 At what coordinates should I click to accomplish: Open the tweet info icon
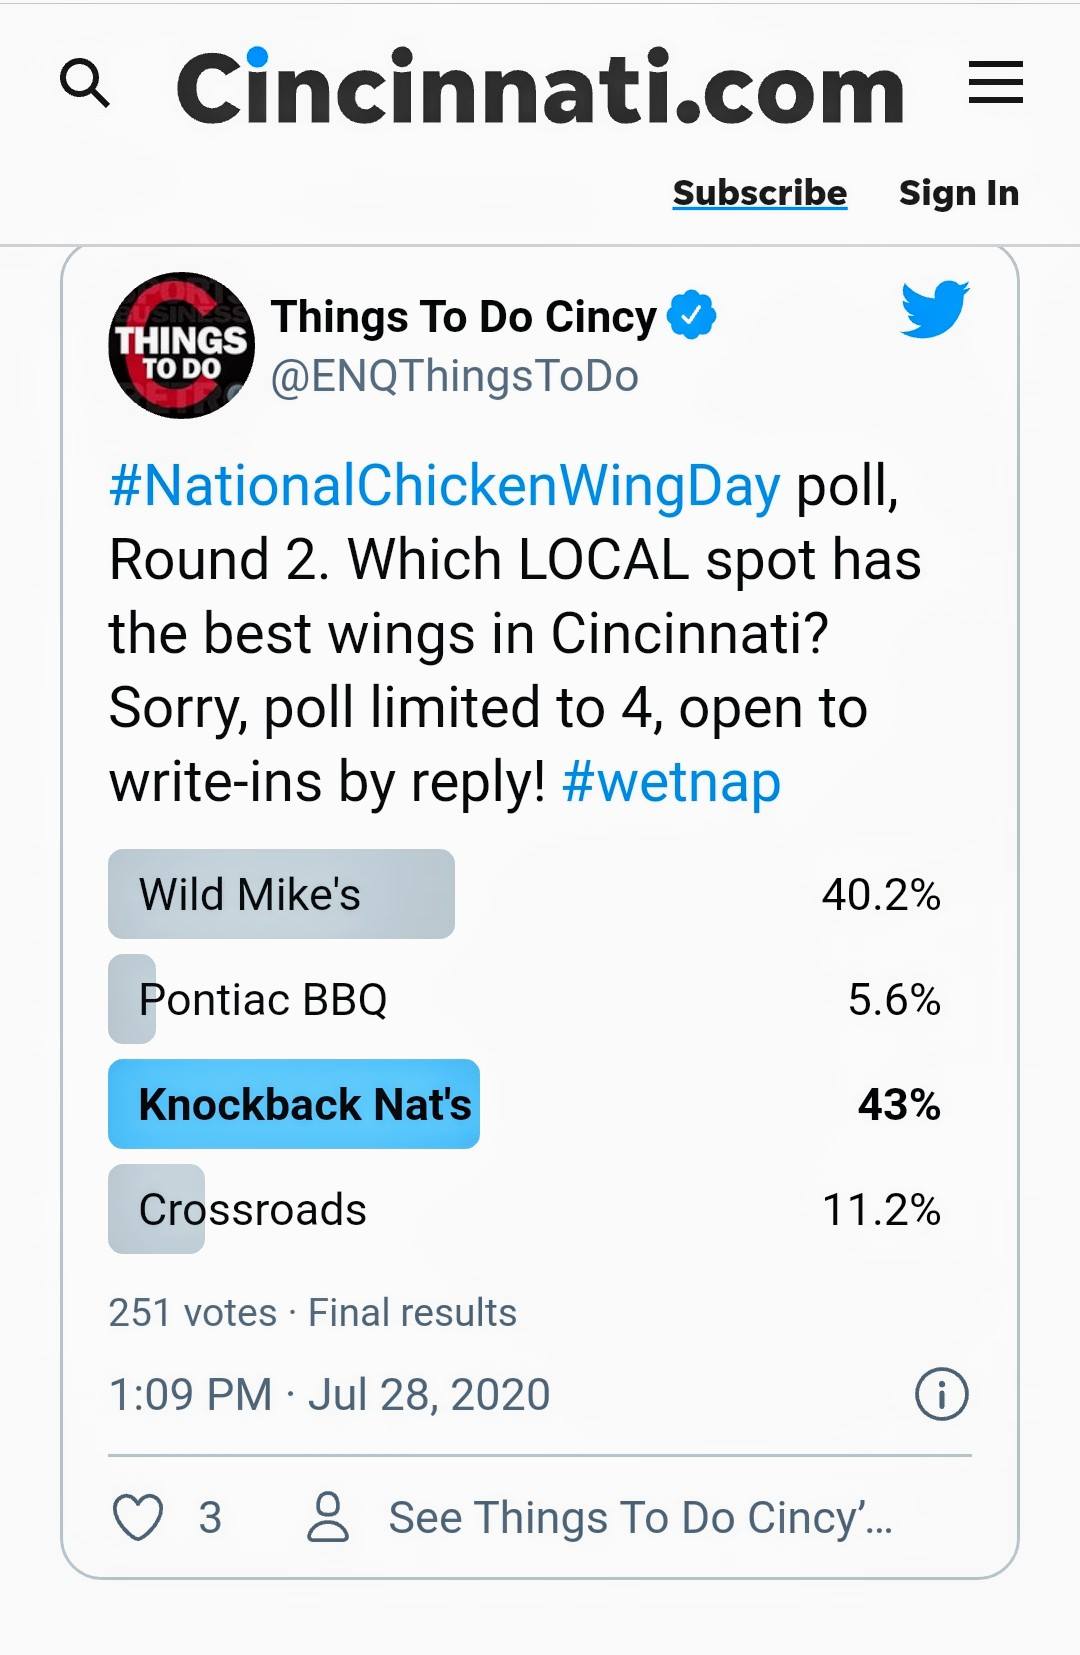tap(942, 1394)
